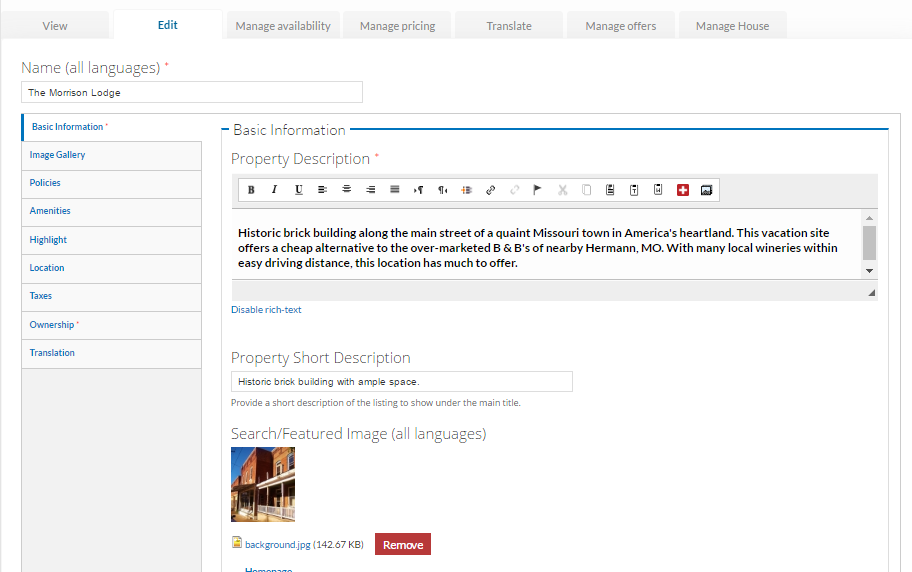Open the Amenities section

[112, 211]
